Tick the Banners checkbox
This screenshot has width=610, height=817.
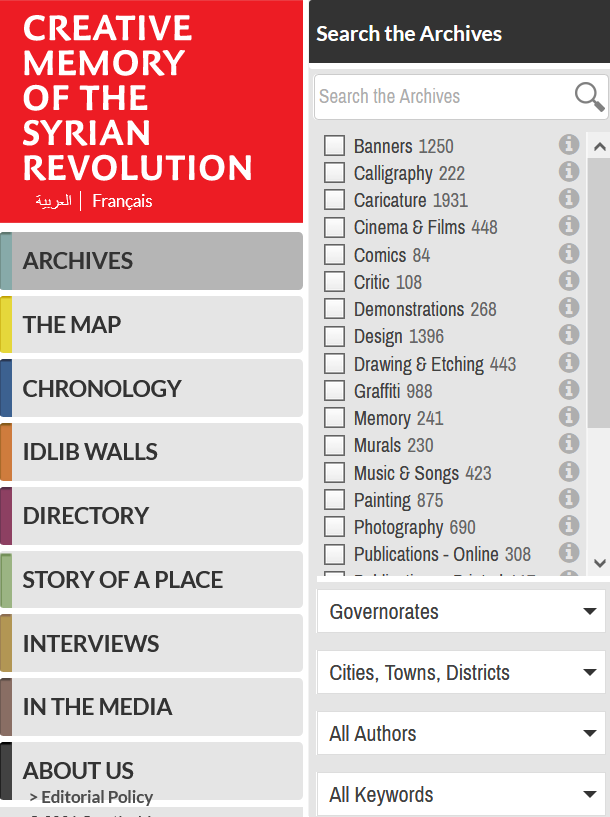334,145
